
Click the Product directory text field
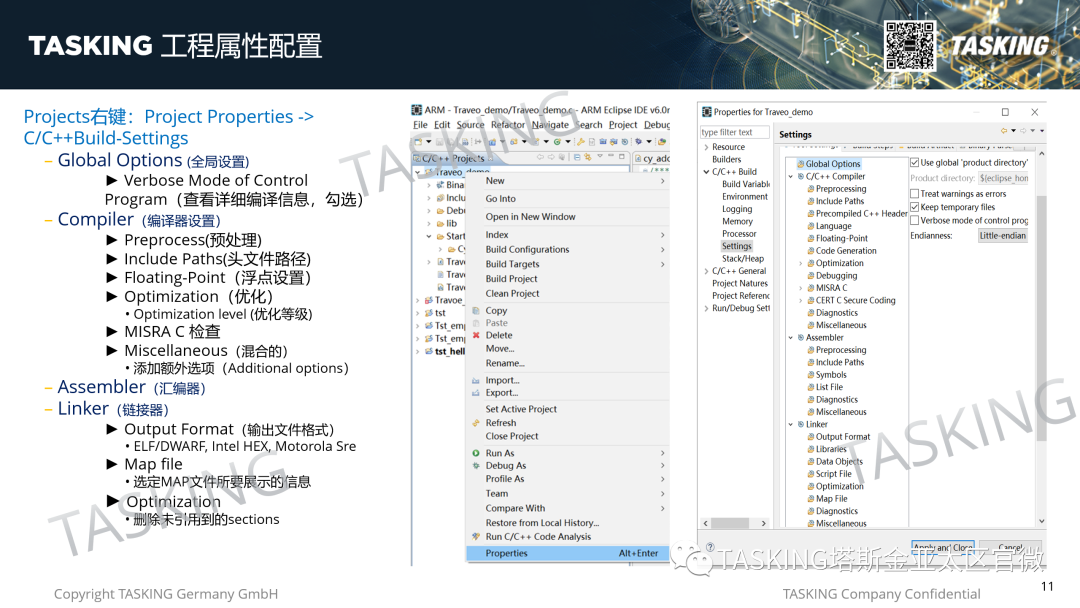1003,178
